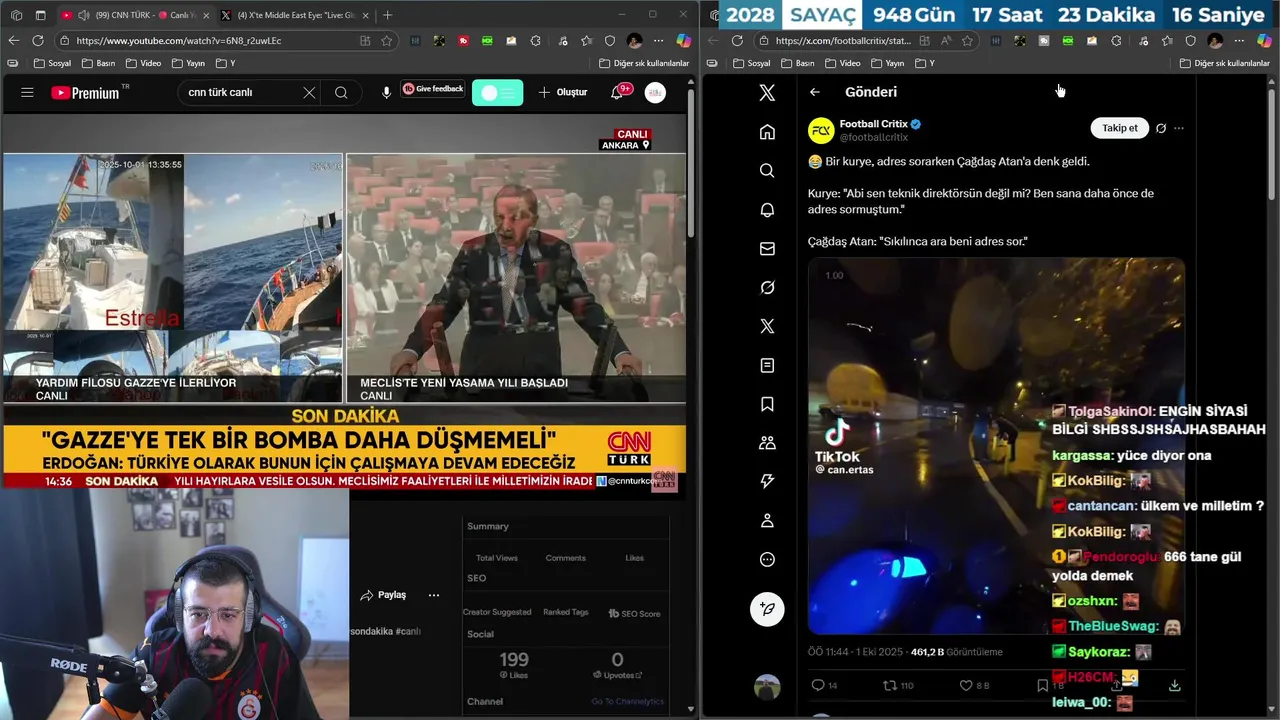Compose a new post on X

point(767,608)
